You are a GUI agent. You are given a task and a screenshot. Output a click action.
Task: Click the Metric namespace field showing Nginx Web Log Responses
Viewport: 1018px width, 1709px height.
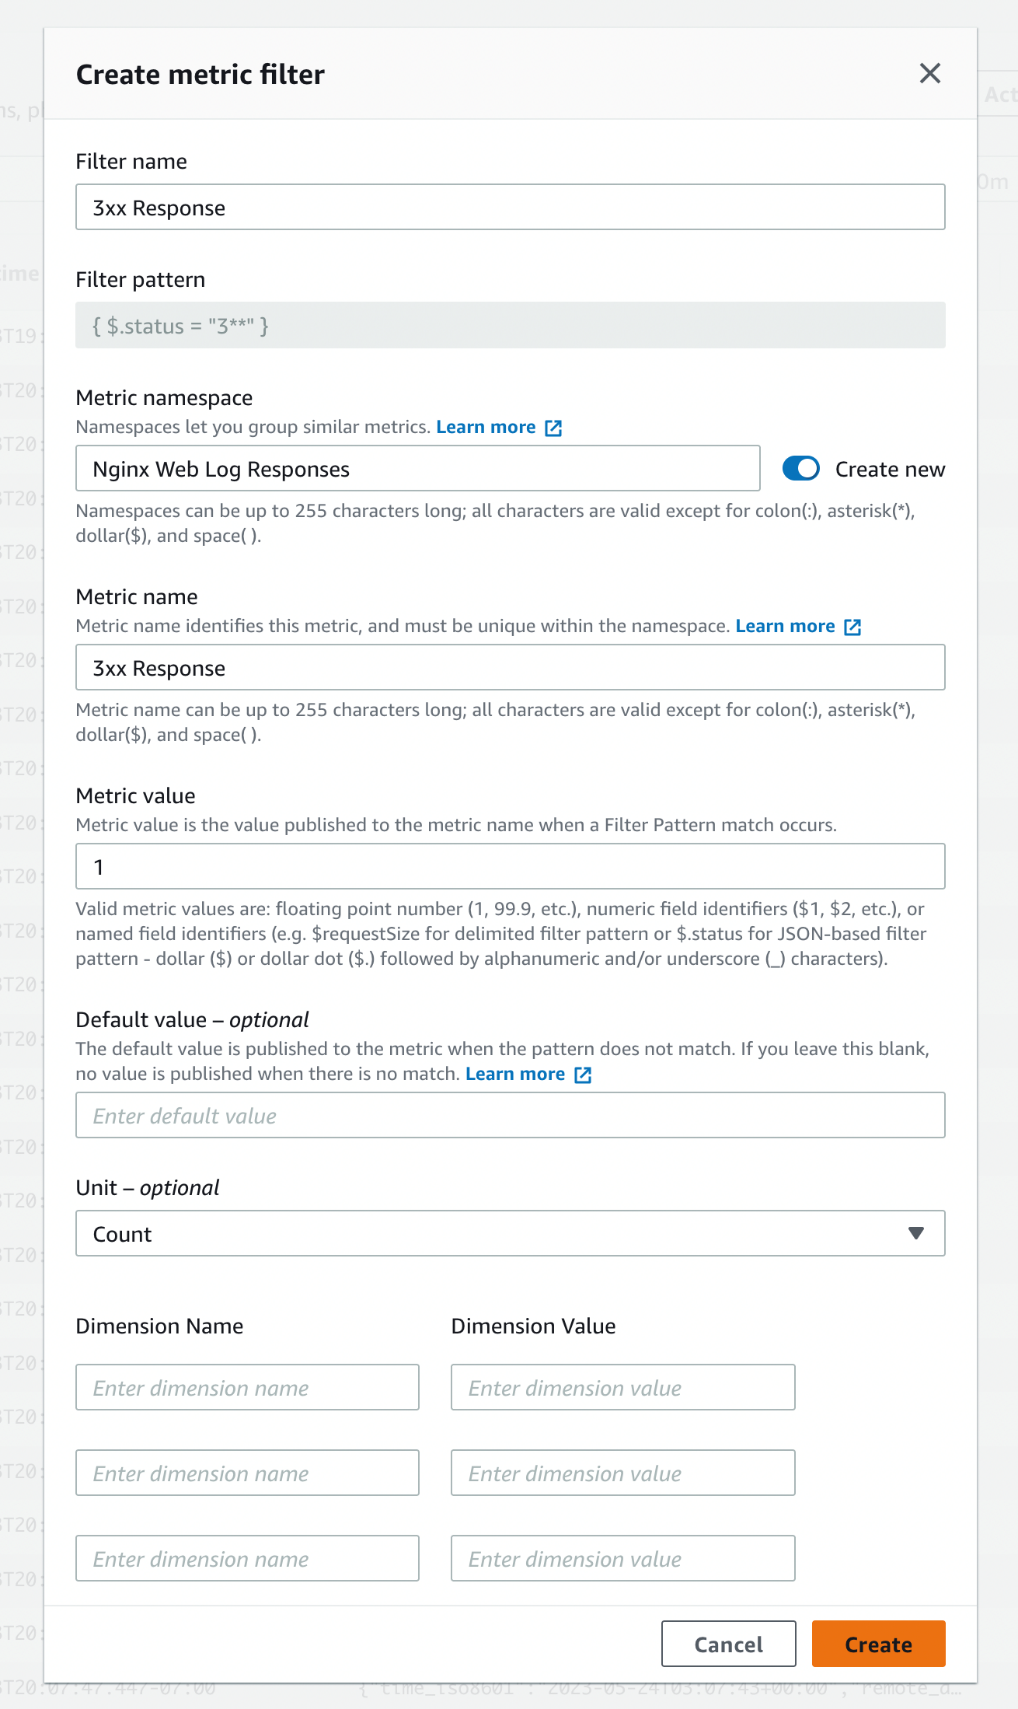pos(417,468)
